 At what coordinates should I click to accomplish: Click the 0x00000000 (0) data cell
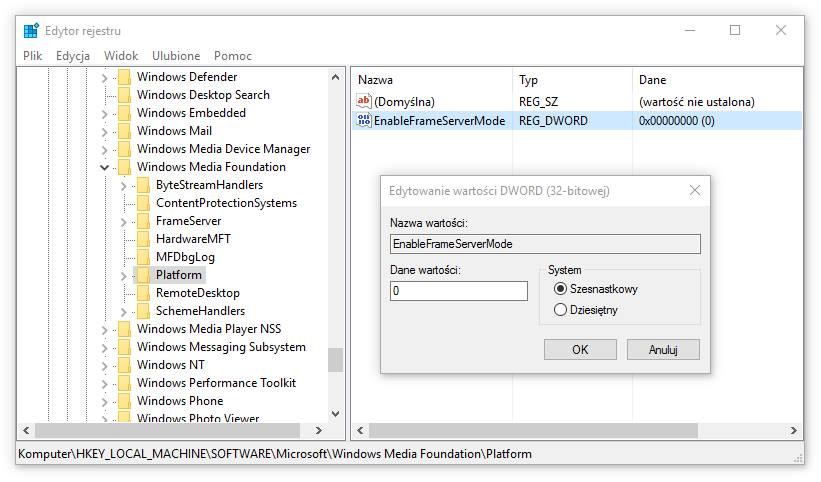pyautogui.click(x=676, y=121)
